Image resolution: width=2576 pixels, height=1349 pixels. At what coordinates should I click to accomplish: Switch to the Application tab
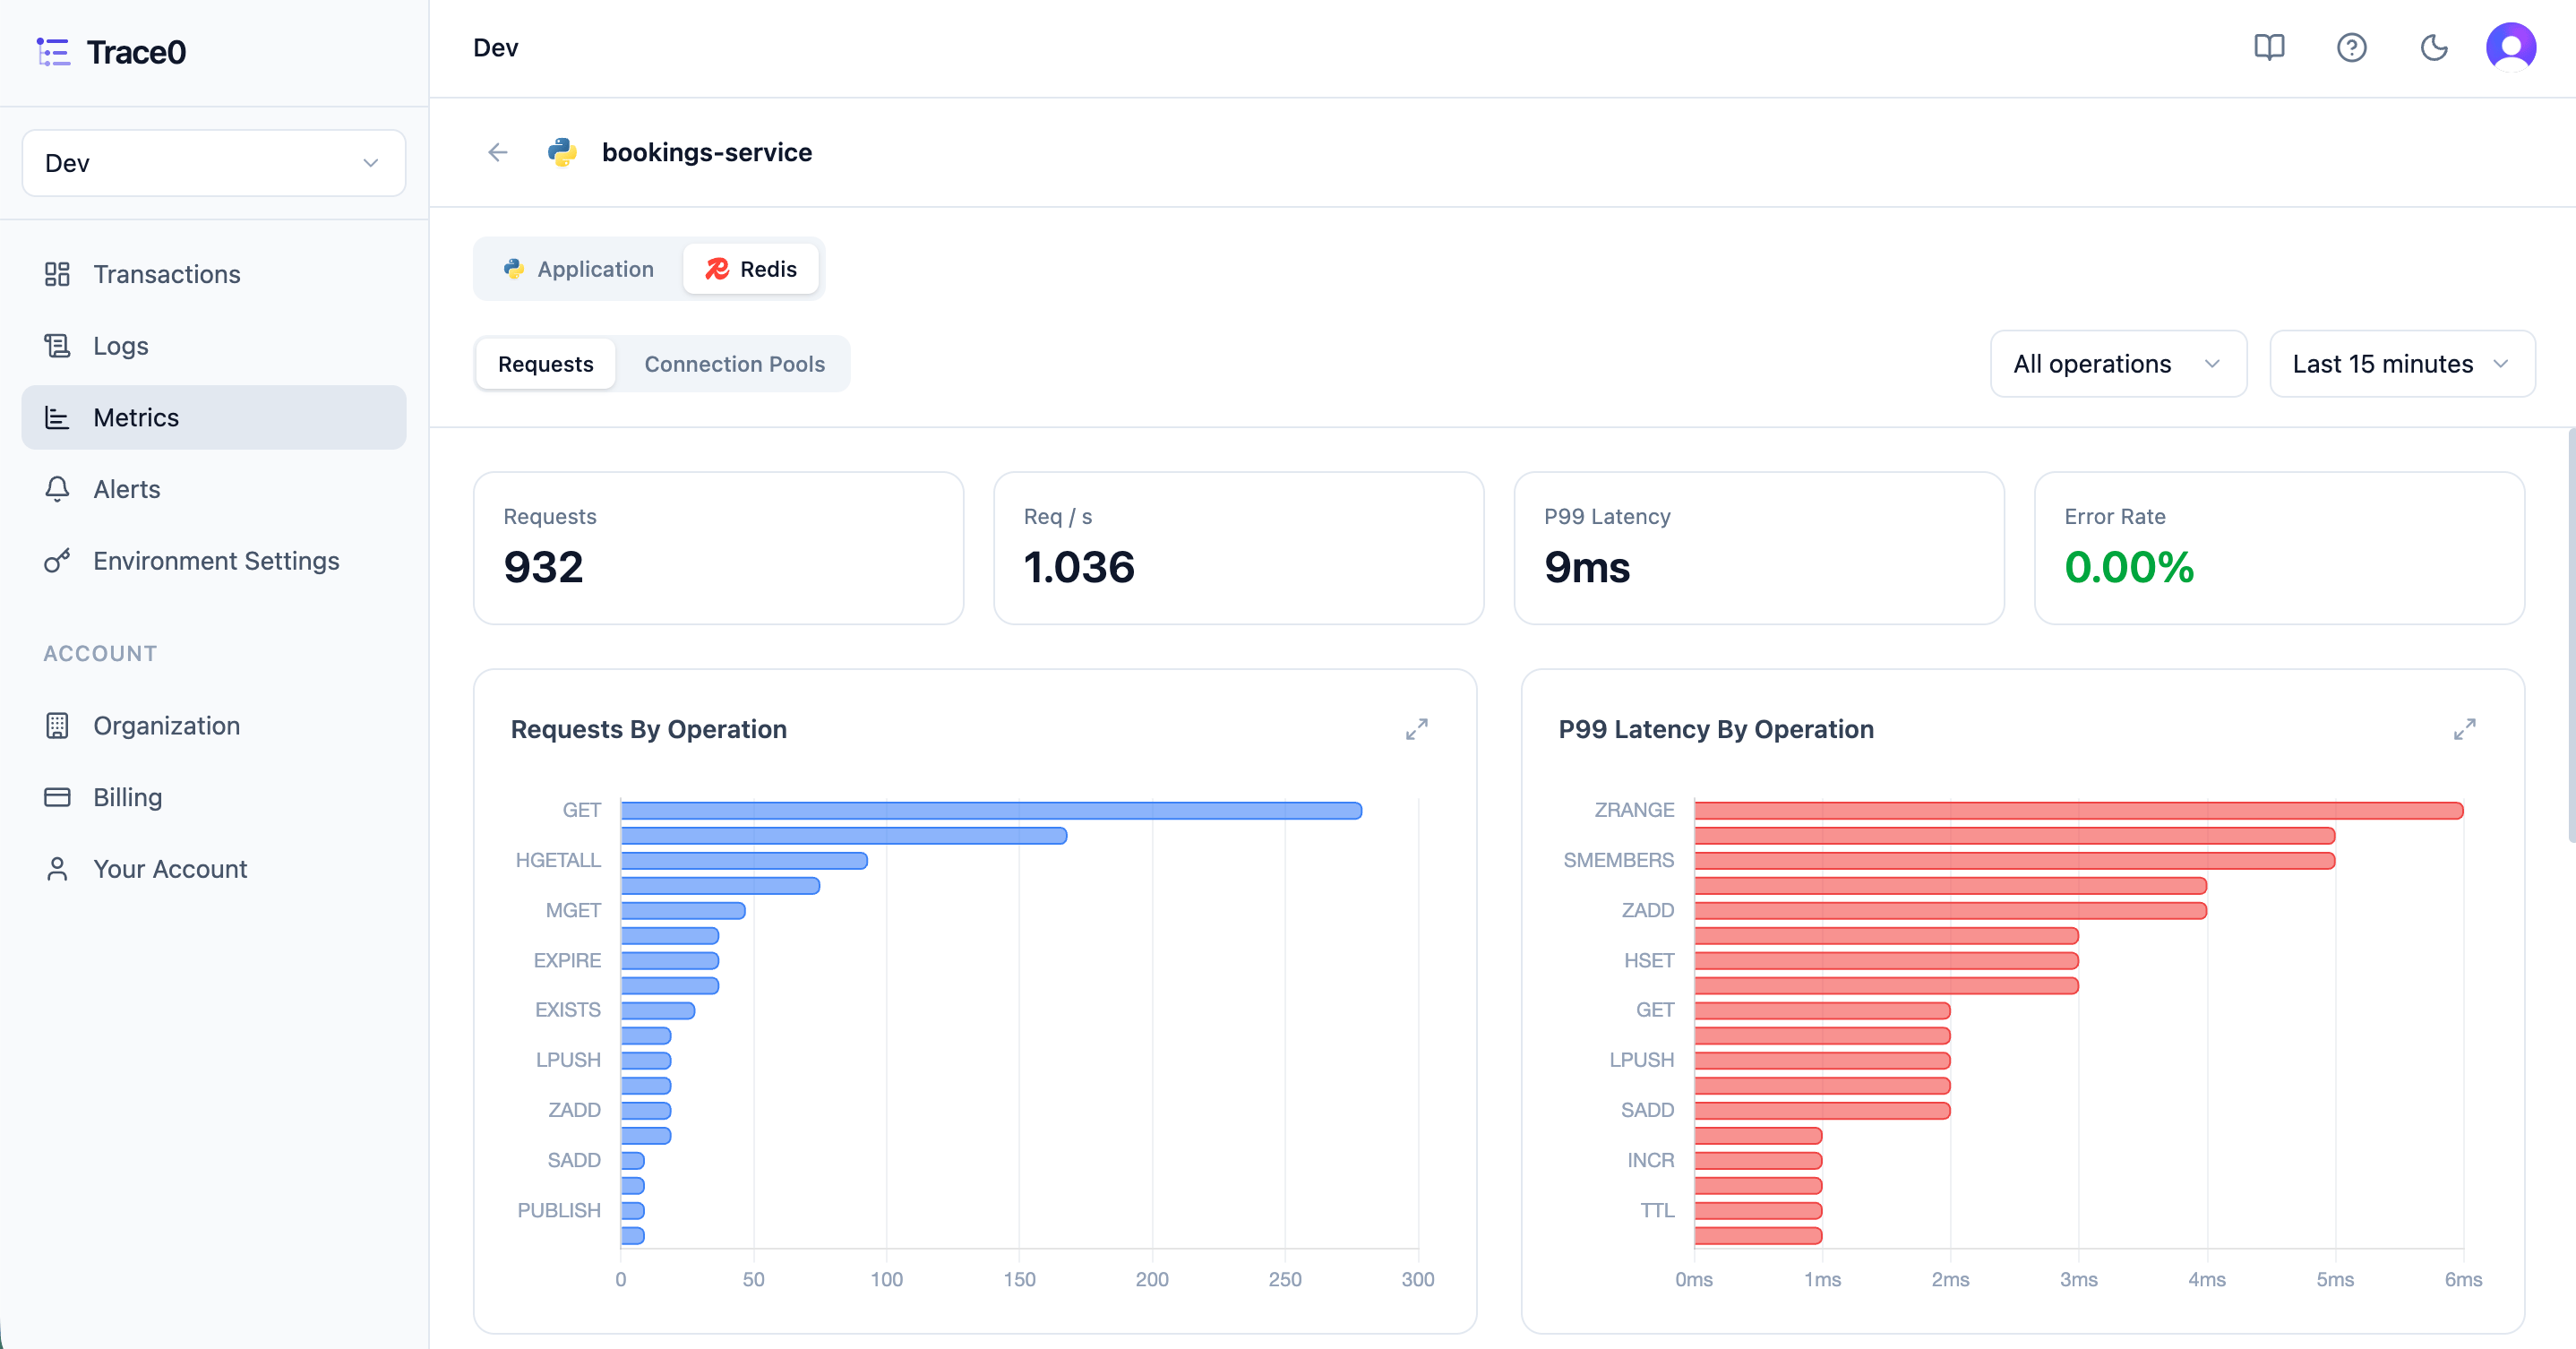(x=579, y=269)
